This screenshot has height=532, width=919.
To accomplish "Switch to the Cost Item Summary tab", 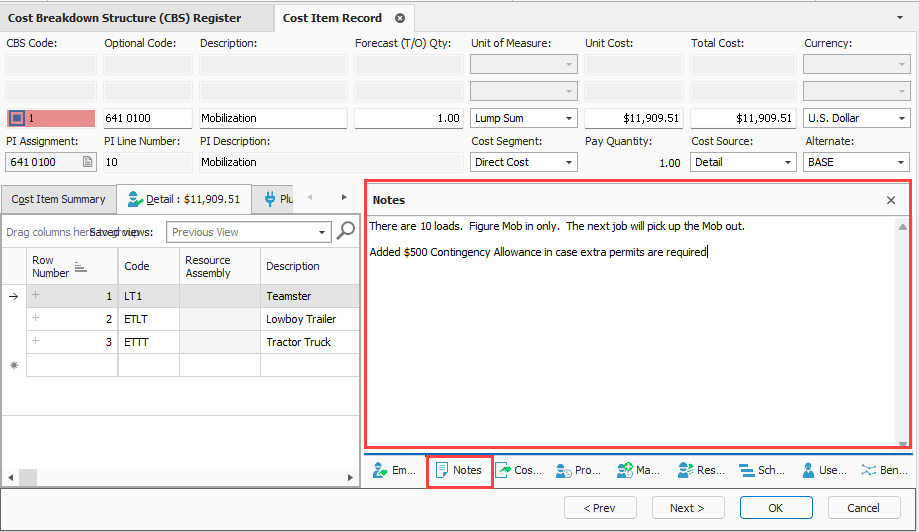I will click(x=58, y=199).
